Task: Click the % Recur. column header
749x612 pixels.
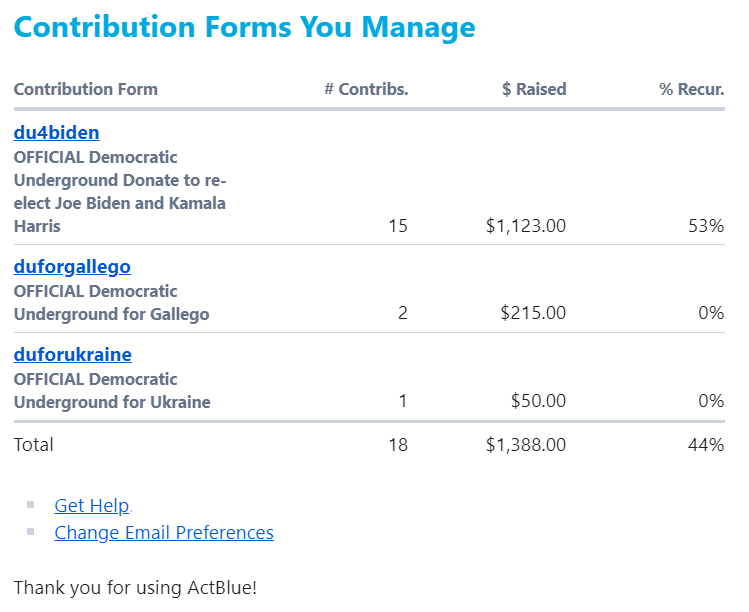Action: pyautogui.click(x=691, y=89)
